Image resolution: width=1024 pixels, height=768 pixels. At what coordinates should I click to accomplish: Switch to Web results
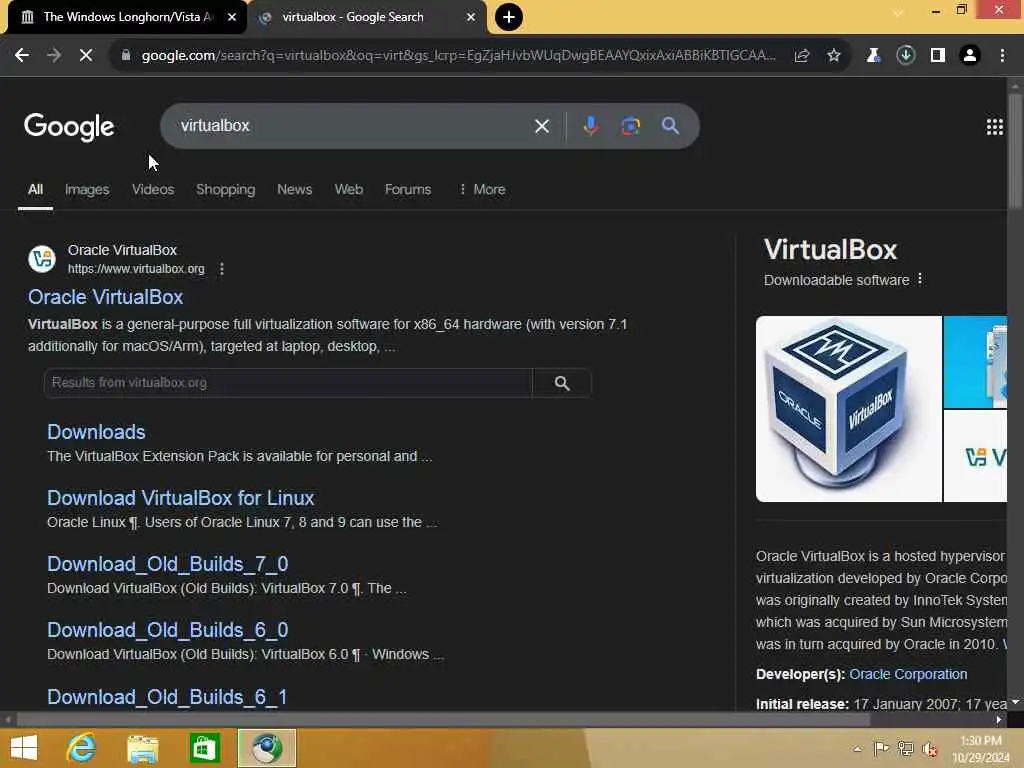pyautogui.click(x=349, y=189)
